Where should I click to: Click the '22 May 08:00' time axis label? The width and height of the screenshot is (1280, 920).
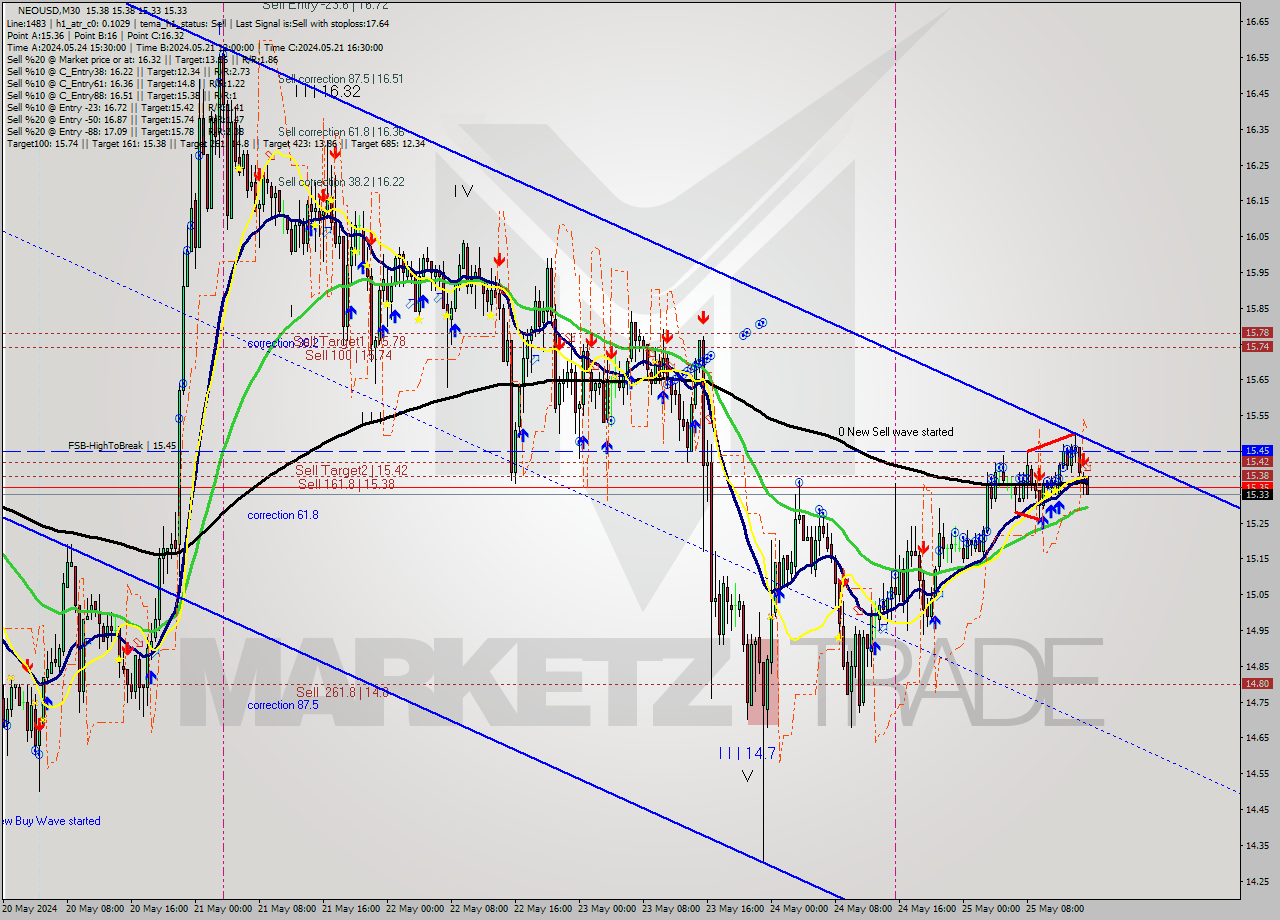pos(477,909)
